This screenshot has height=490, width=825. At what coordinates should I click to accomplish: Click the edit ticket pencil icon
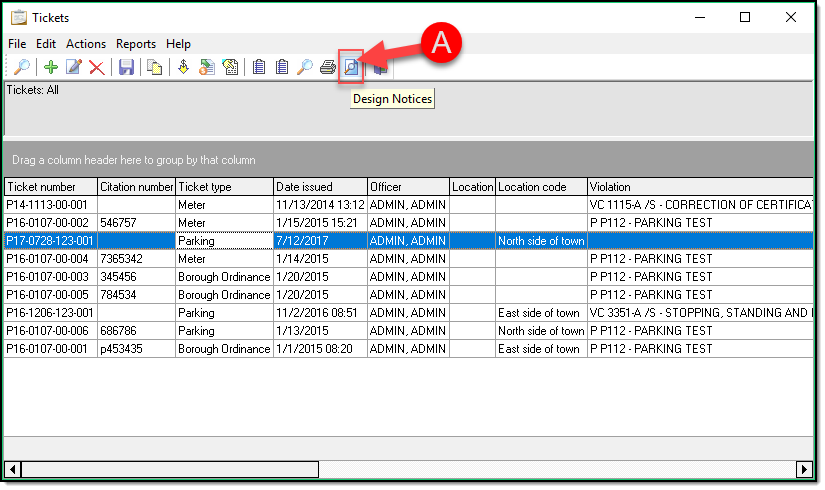pos(73,67)
